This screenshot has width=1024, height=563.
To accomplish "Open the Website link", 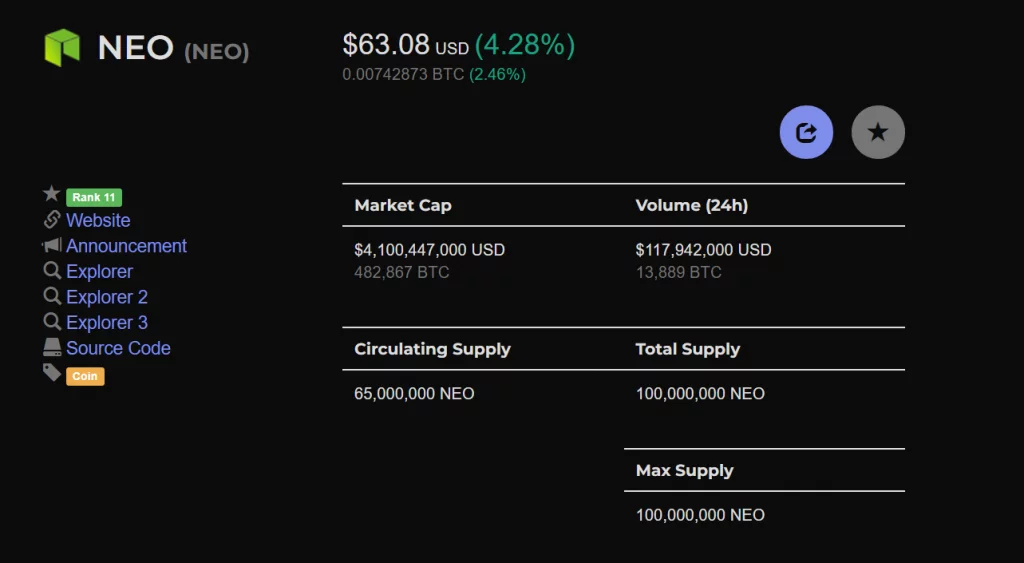I will click(x=98, y=220).
